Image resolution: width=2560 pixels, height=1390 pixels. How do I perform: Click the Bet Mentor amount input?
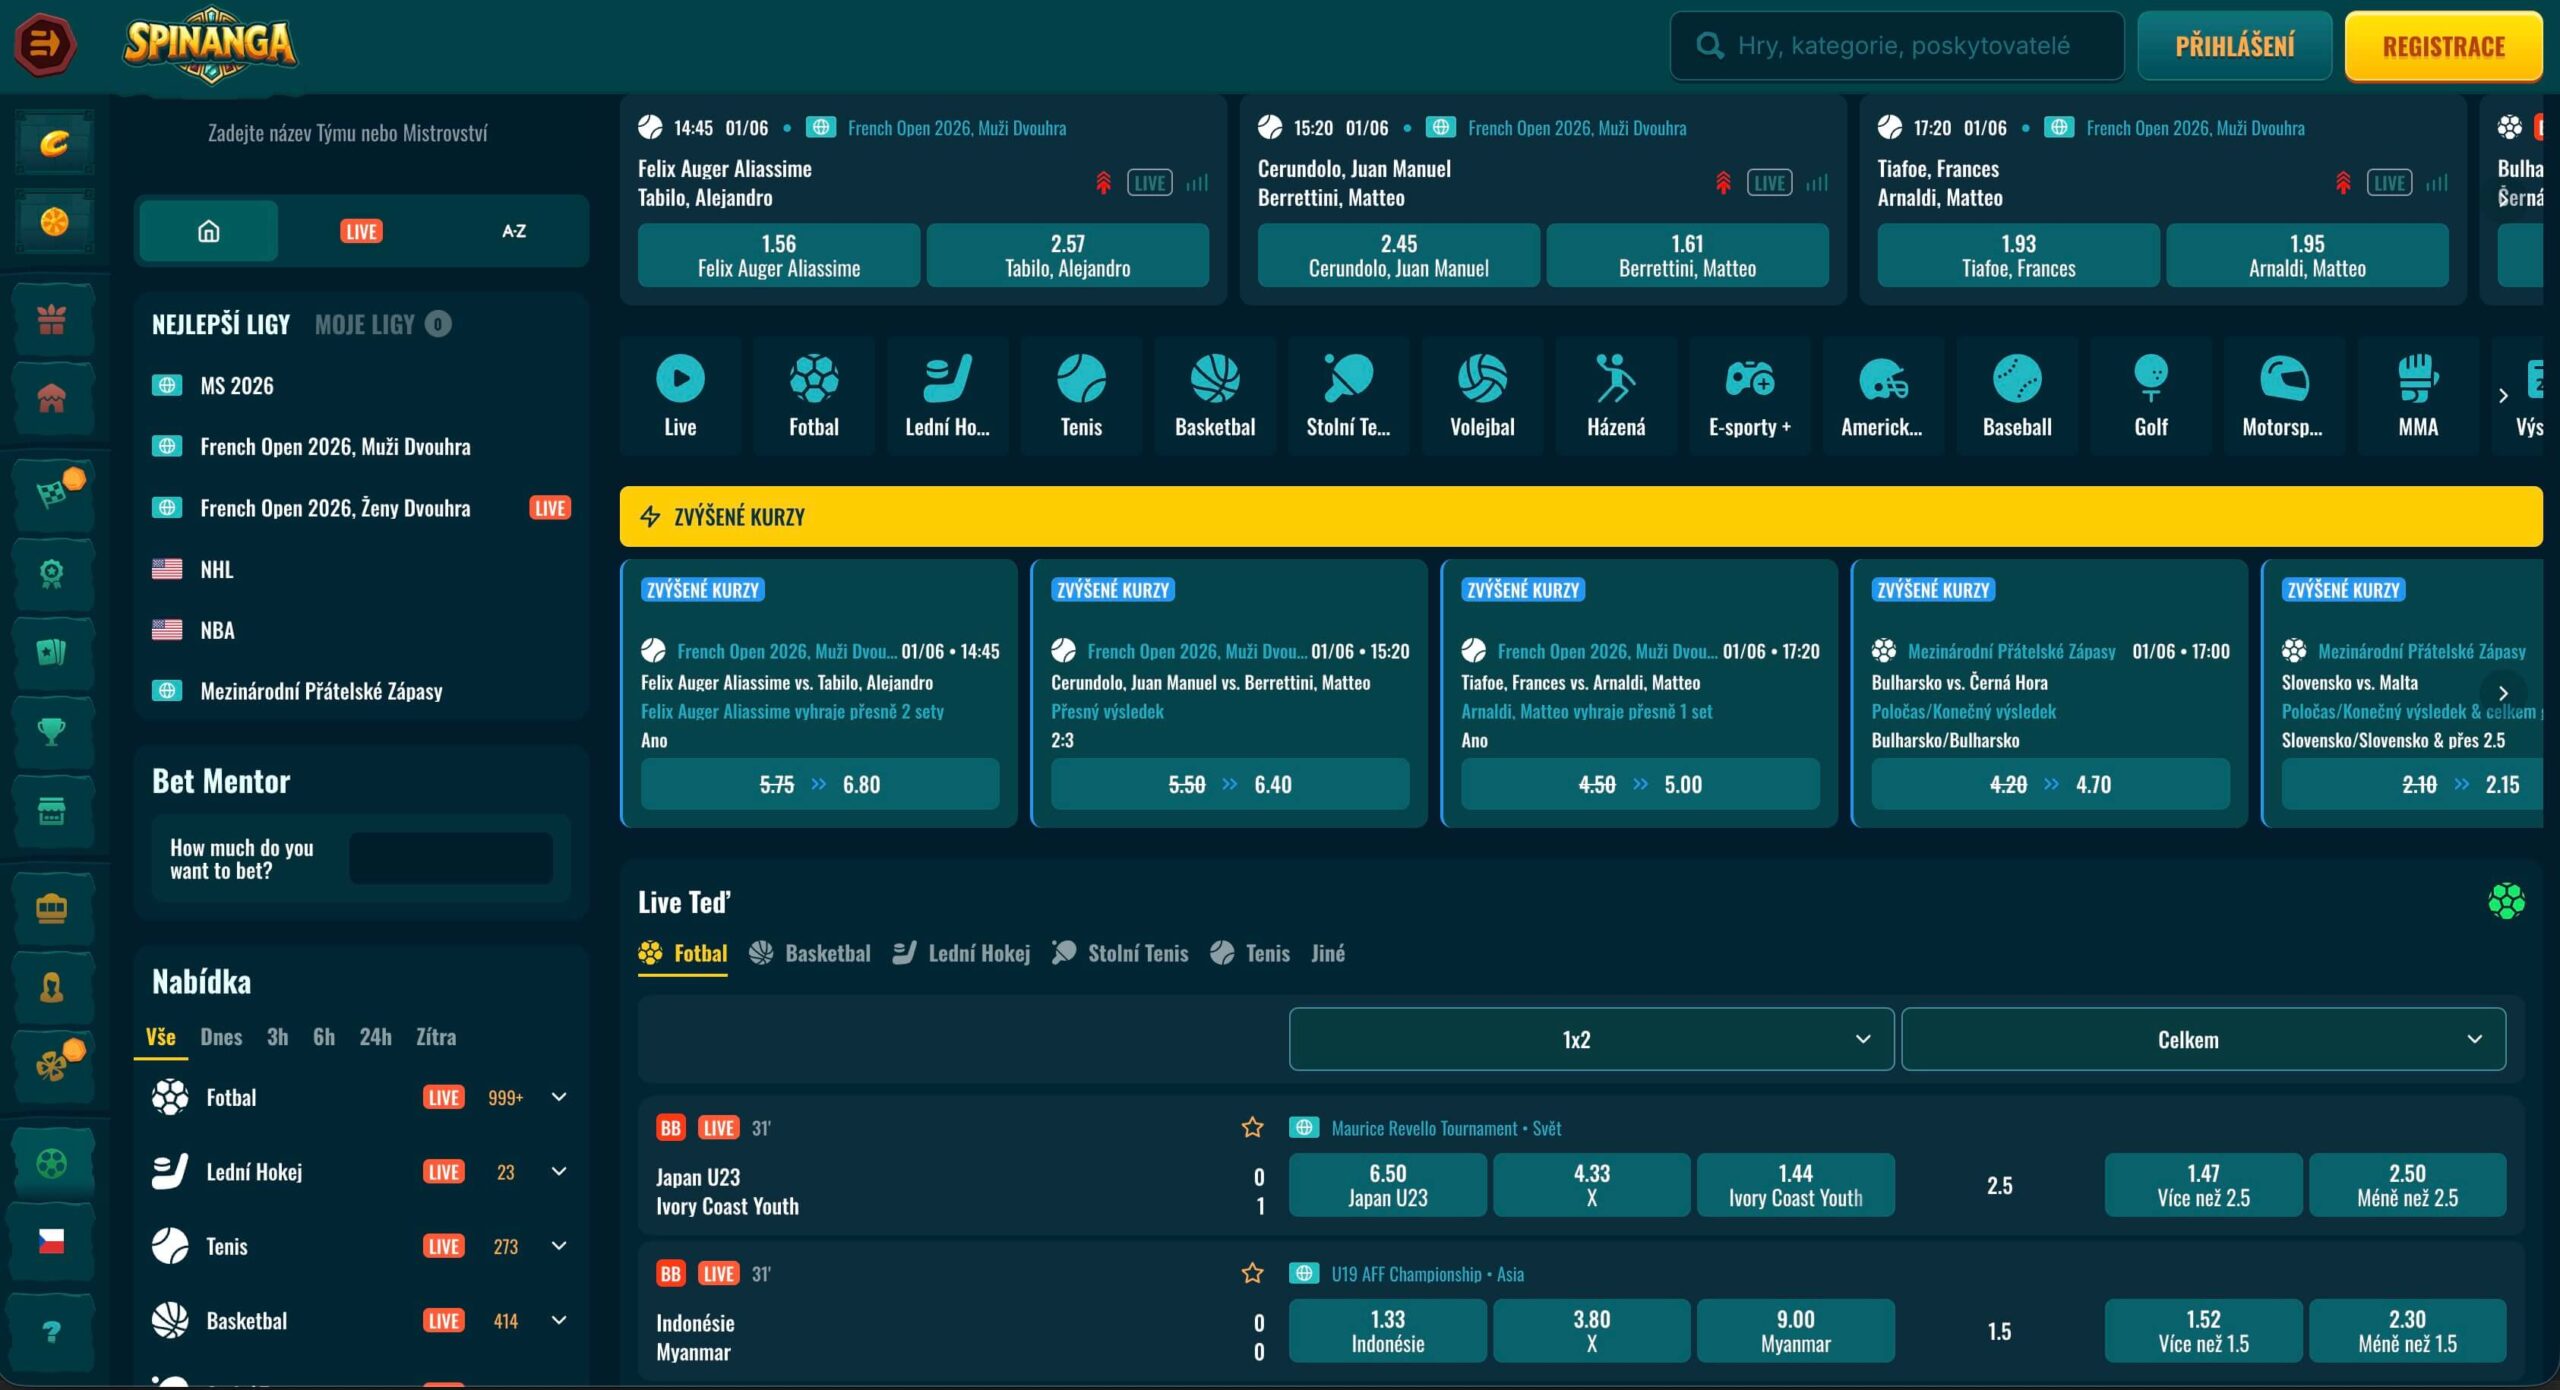point(451,858)
